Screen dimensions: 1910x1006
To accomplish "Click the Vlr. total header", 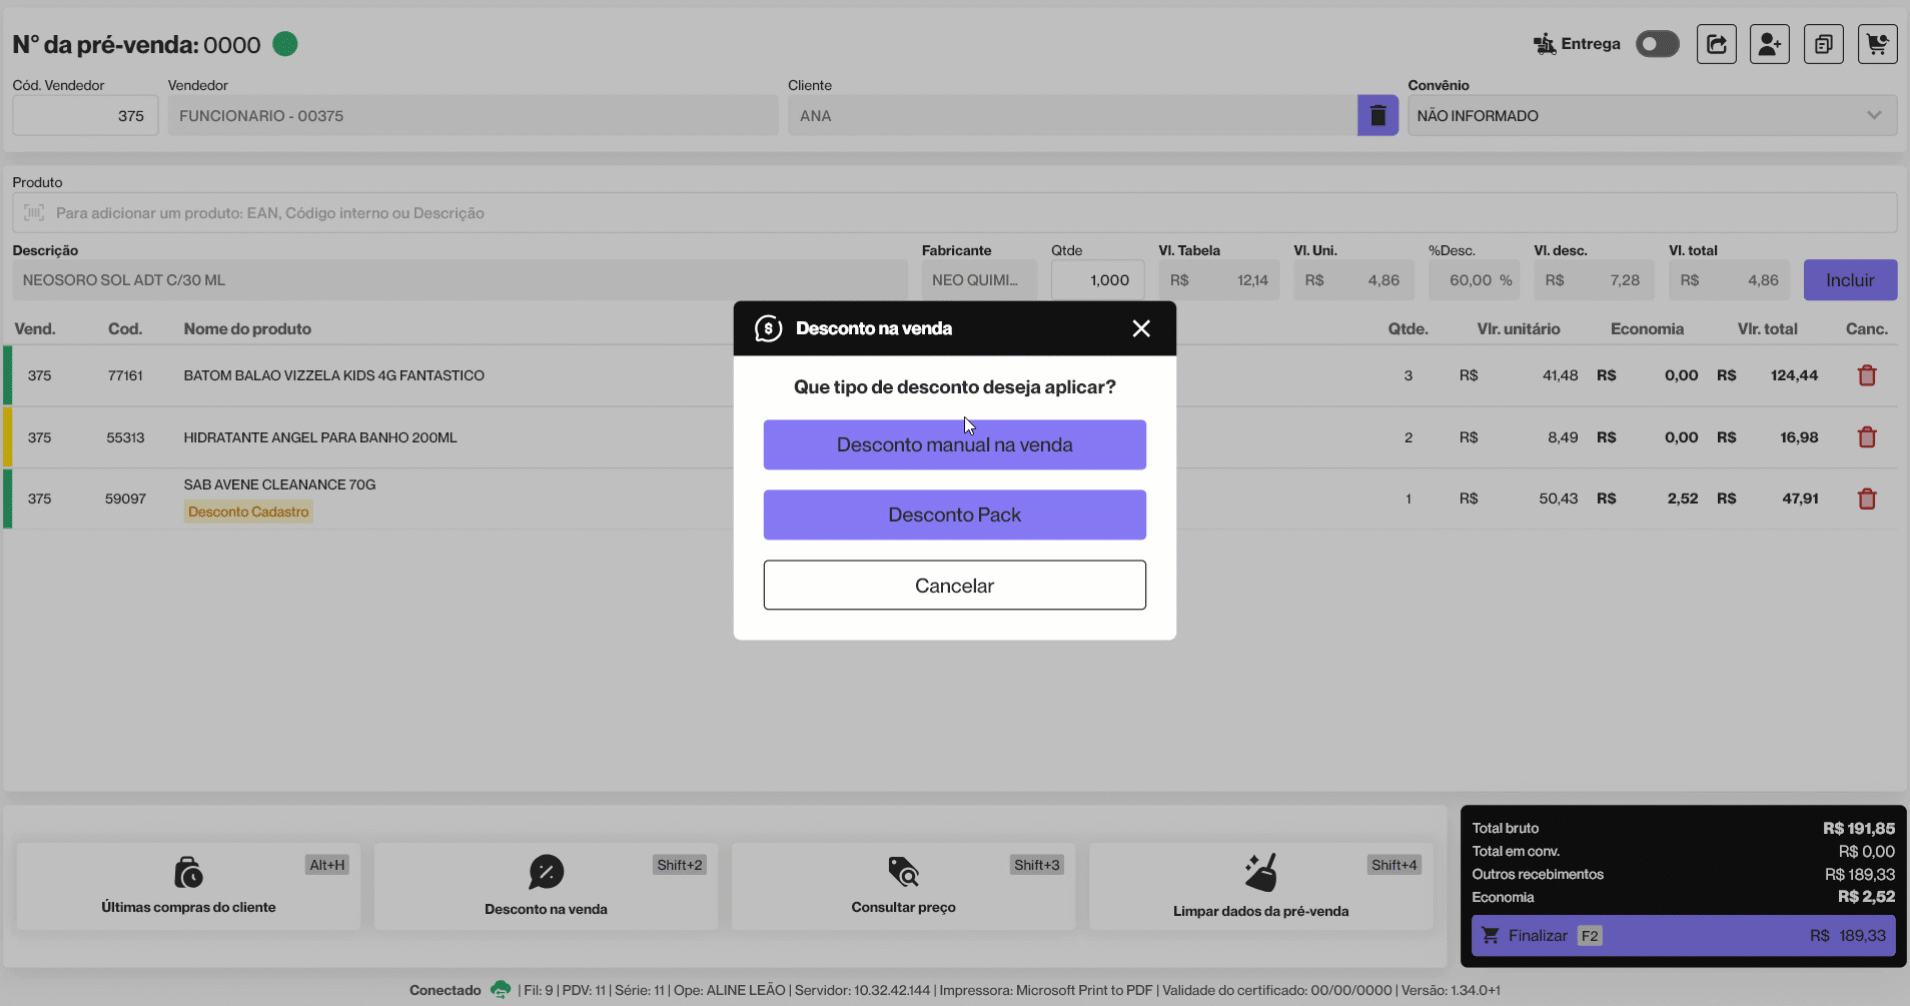I will 1767,329.
